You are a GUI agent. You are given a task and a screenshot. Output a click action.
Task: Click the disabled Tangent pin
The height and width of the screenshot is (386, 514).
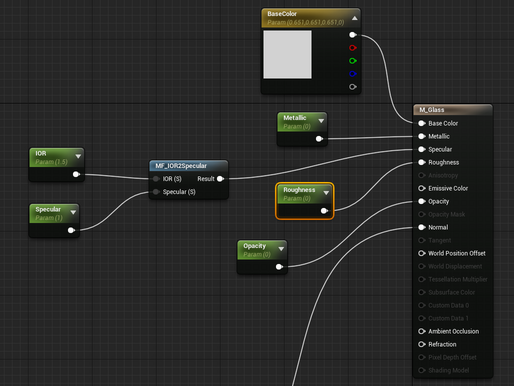[422, 240]
